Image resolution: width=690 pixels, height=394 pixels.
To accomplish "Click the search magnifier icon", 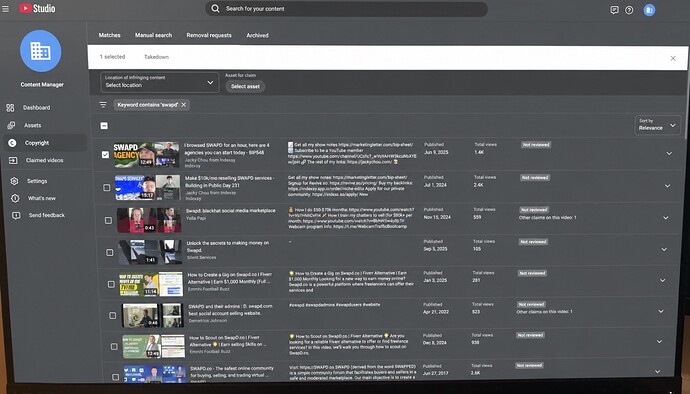I will [x=215, y=8].
